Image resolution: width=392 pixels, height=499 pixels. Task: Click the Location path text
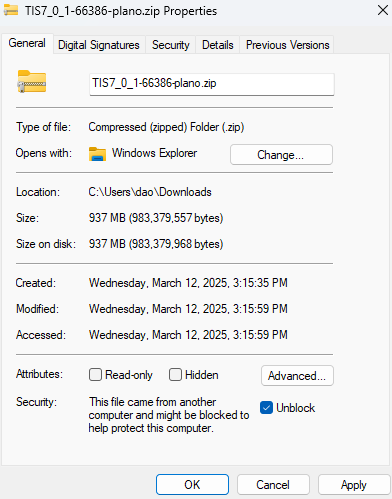(x=150, y=192)
